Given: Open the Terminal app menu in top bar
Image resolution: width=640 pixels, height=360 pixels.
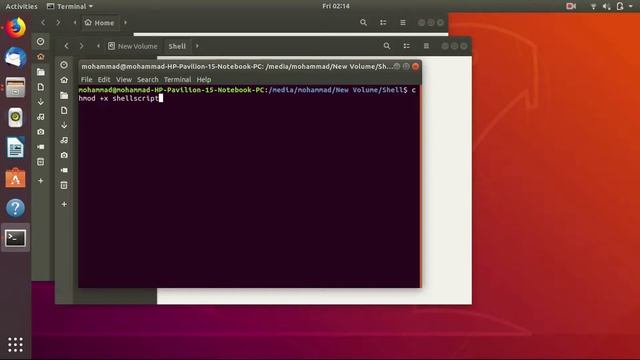Looking at the screenshot, I should 70,6.
